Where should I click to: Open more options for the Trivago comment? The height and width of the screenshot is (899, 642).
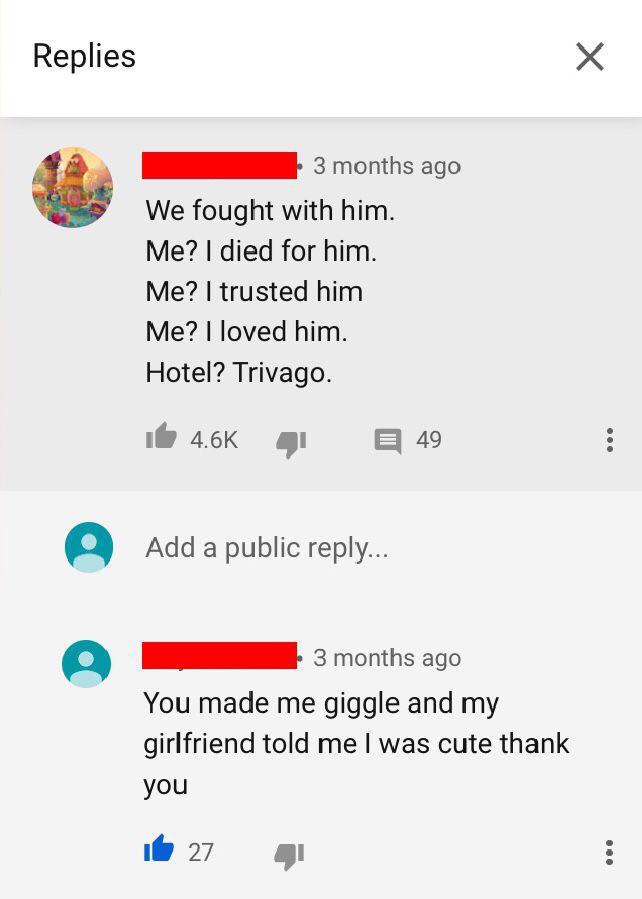click(x=610, y=440)
